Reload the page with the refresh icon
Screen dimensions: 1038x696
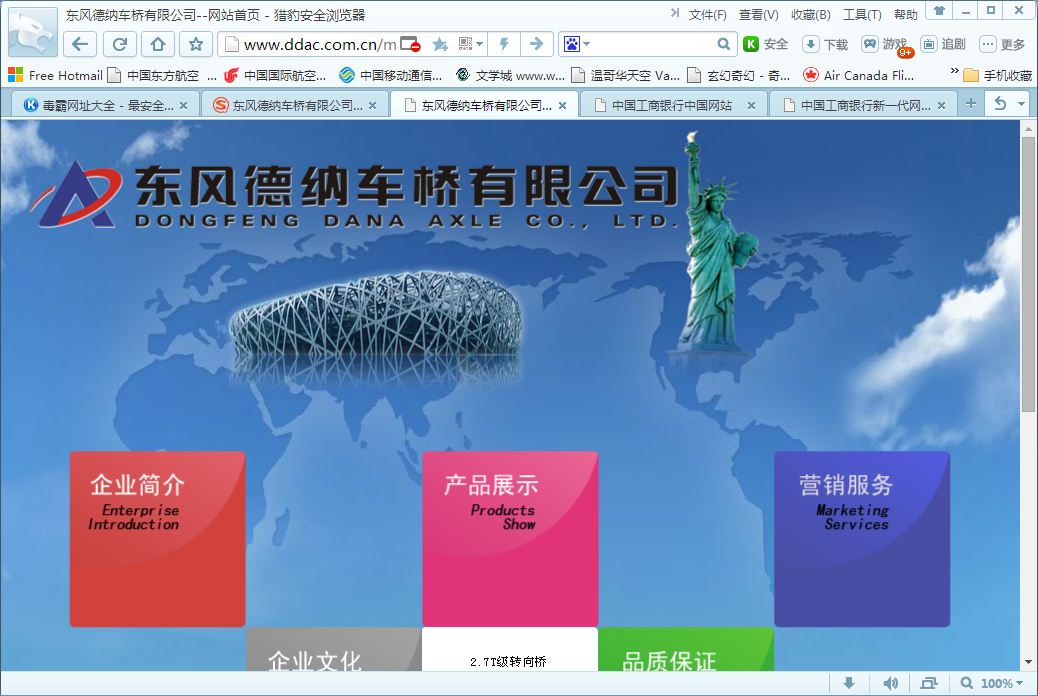pos(119,44)
